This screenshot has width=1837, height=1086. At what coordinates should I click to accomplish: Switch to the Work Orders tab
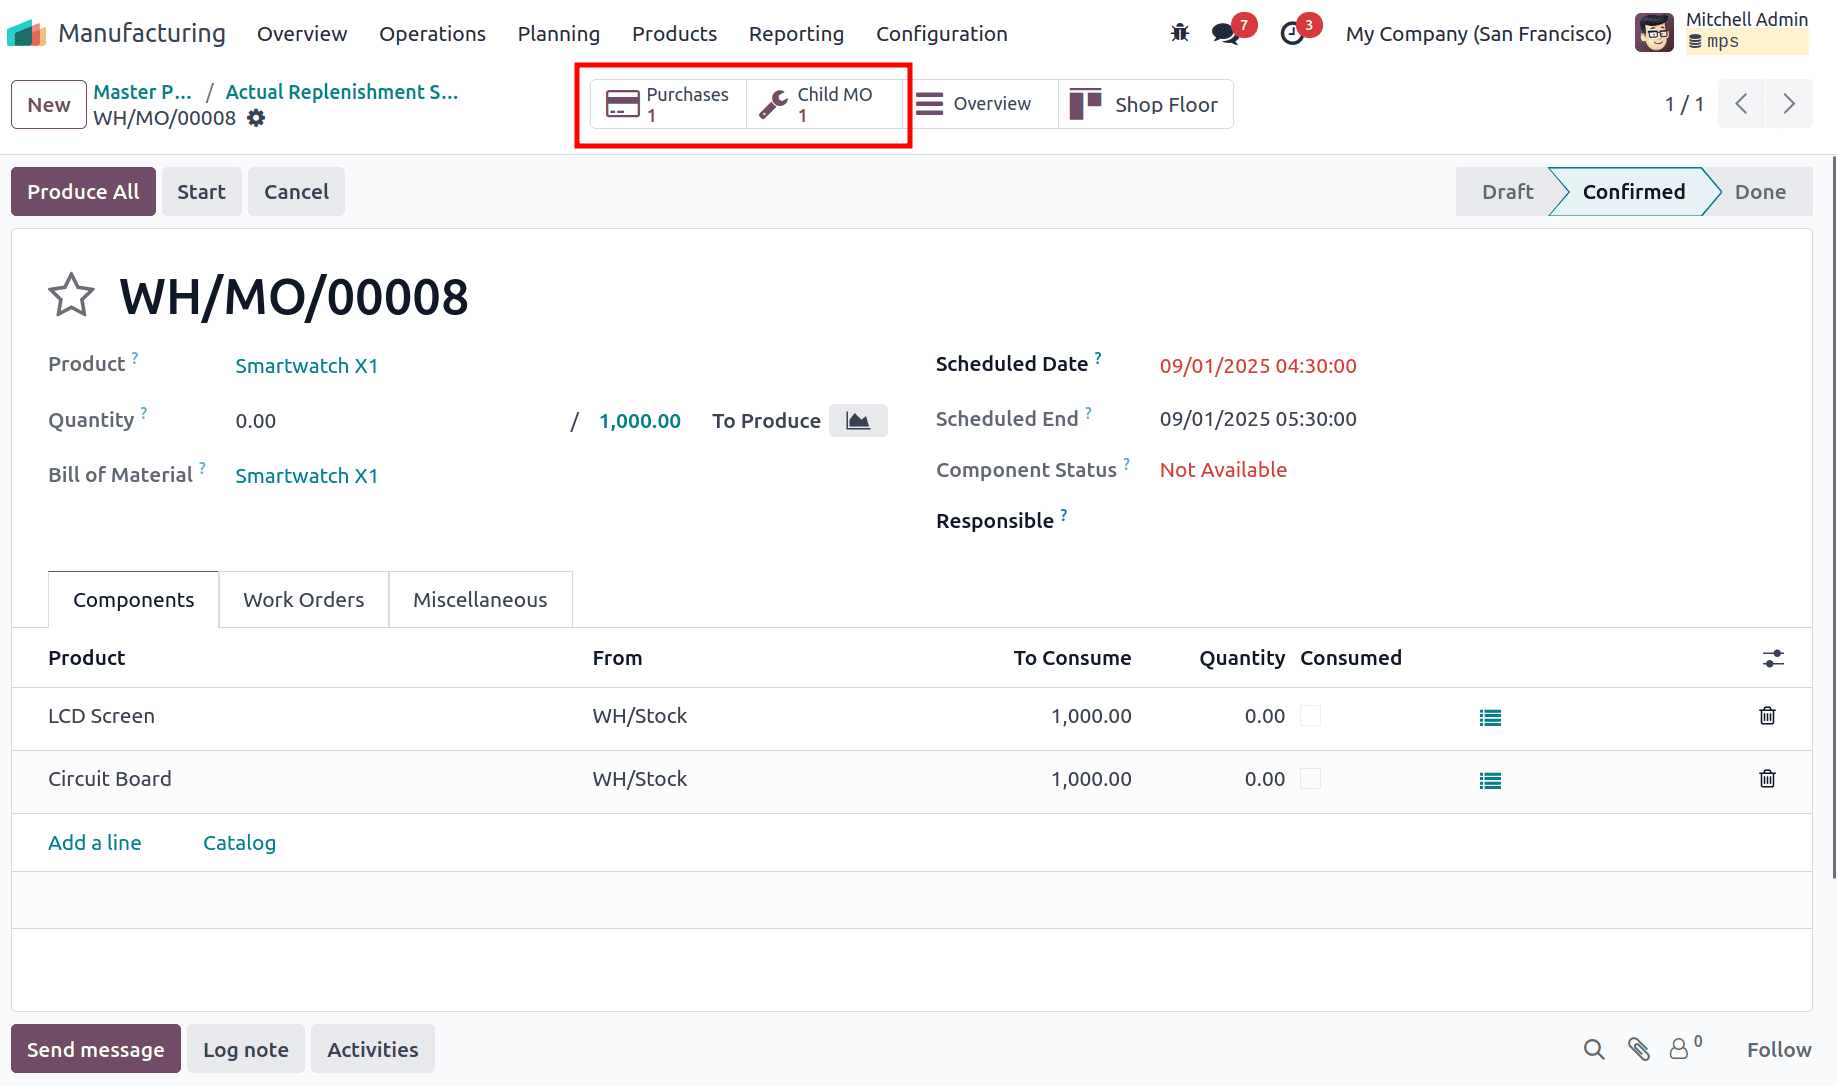click(303, 599)
